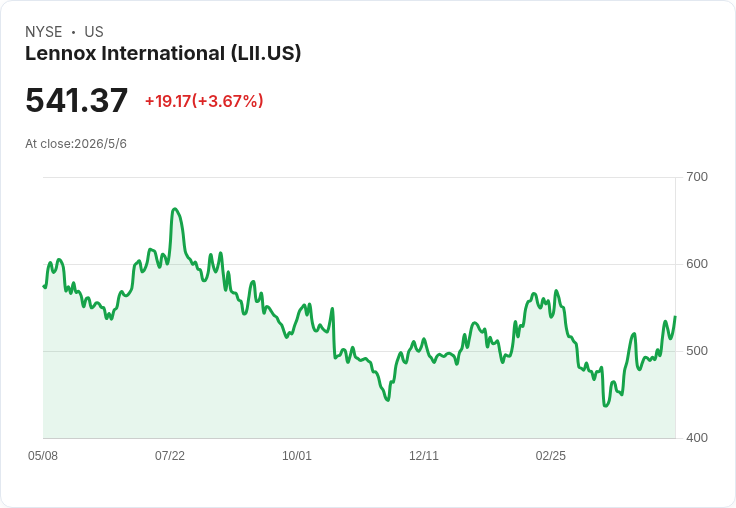Click the 07/22 date axis label

click(170, 456)
